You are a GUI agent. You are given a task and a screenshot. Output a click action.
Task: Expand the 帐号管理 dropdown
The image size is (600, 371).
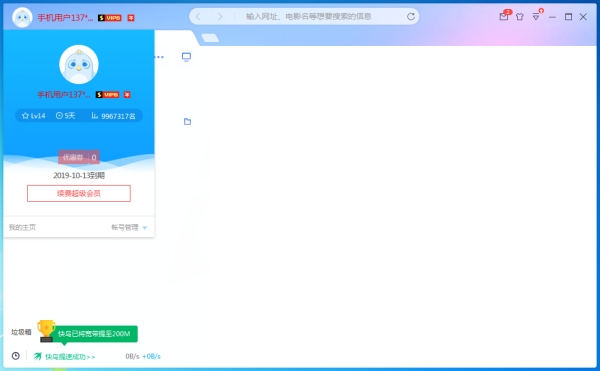[129, 228]
